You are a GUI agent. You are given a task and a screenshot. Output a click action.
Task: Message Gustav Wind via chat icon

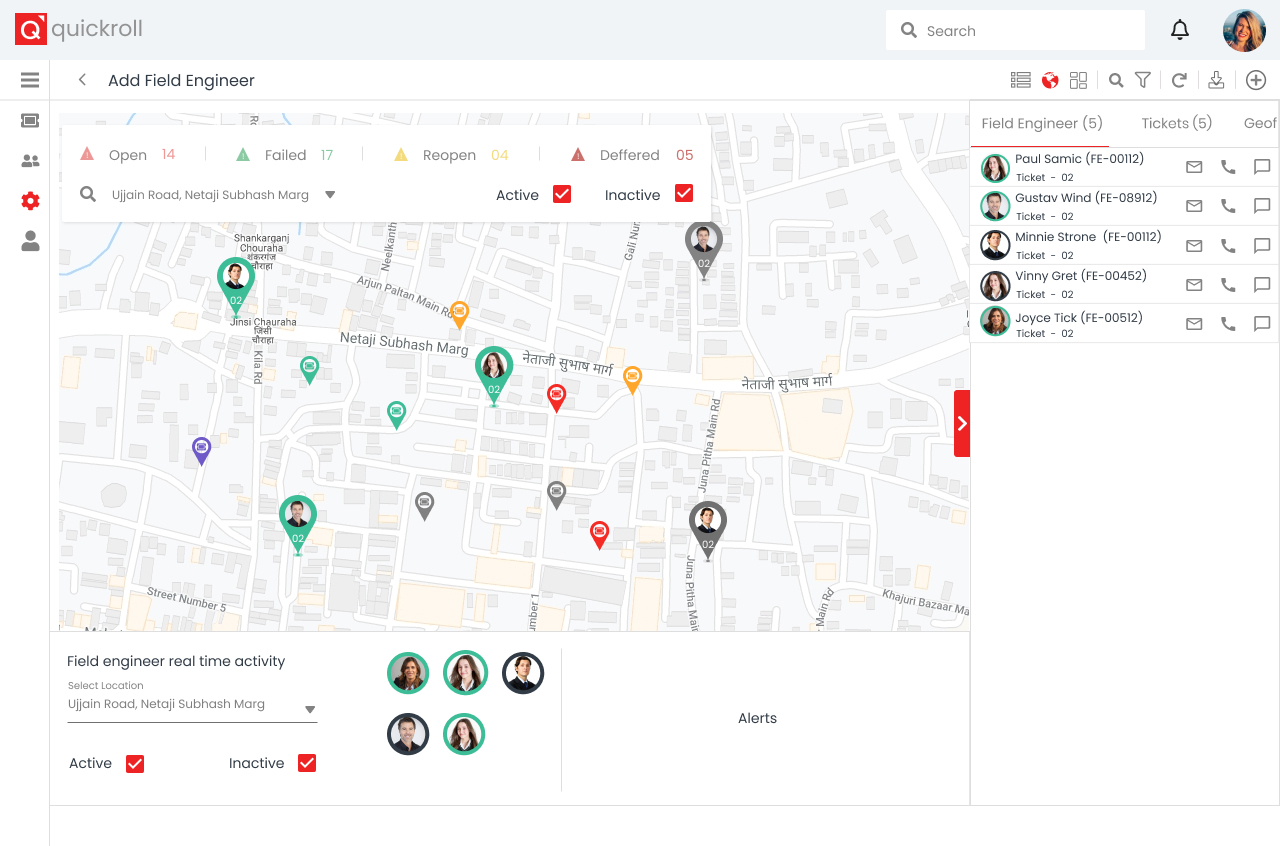[x=1262, y=206]
